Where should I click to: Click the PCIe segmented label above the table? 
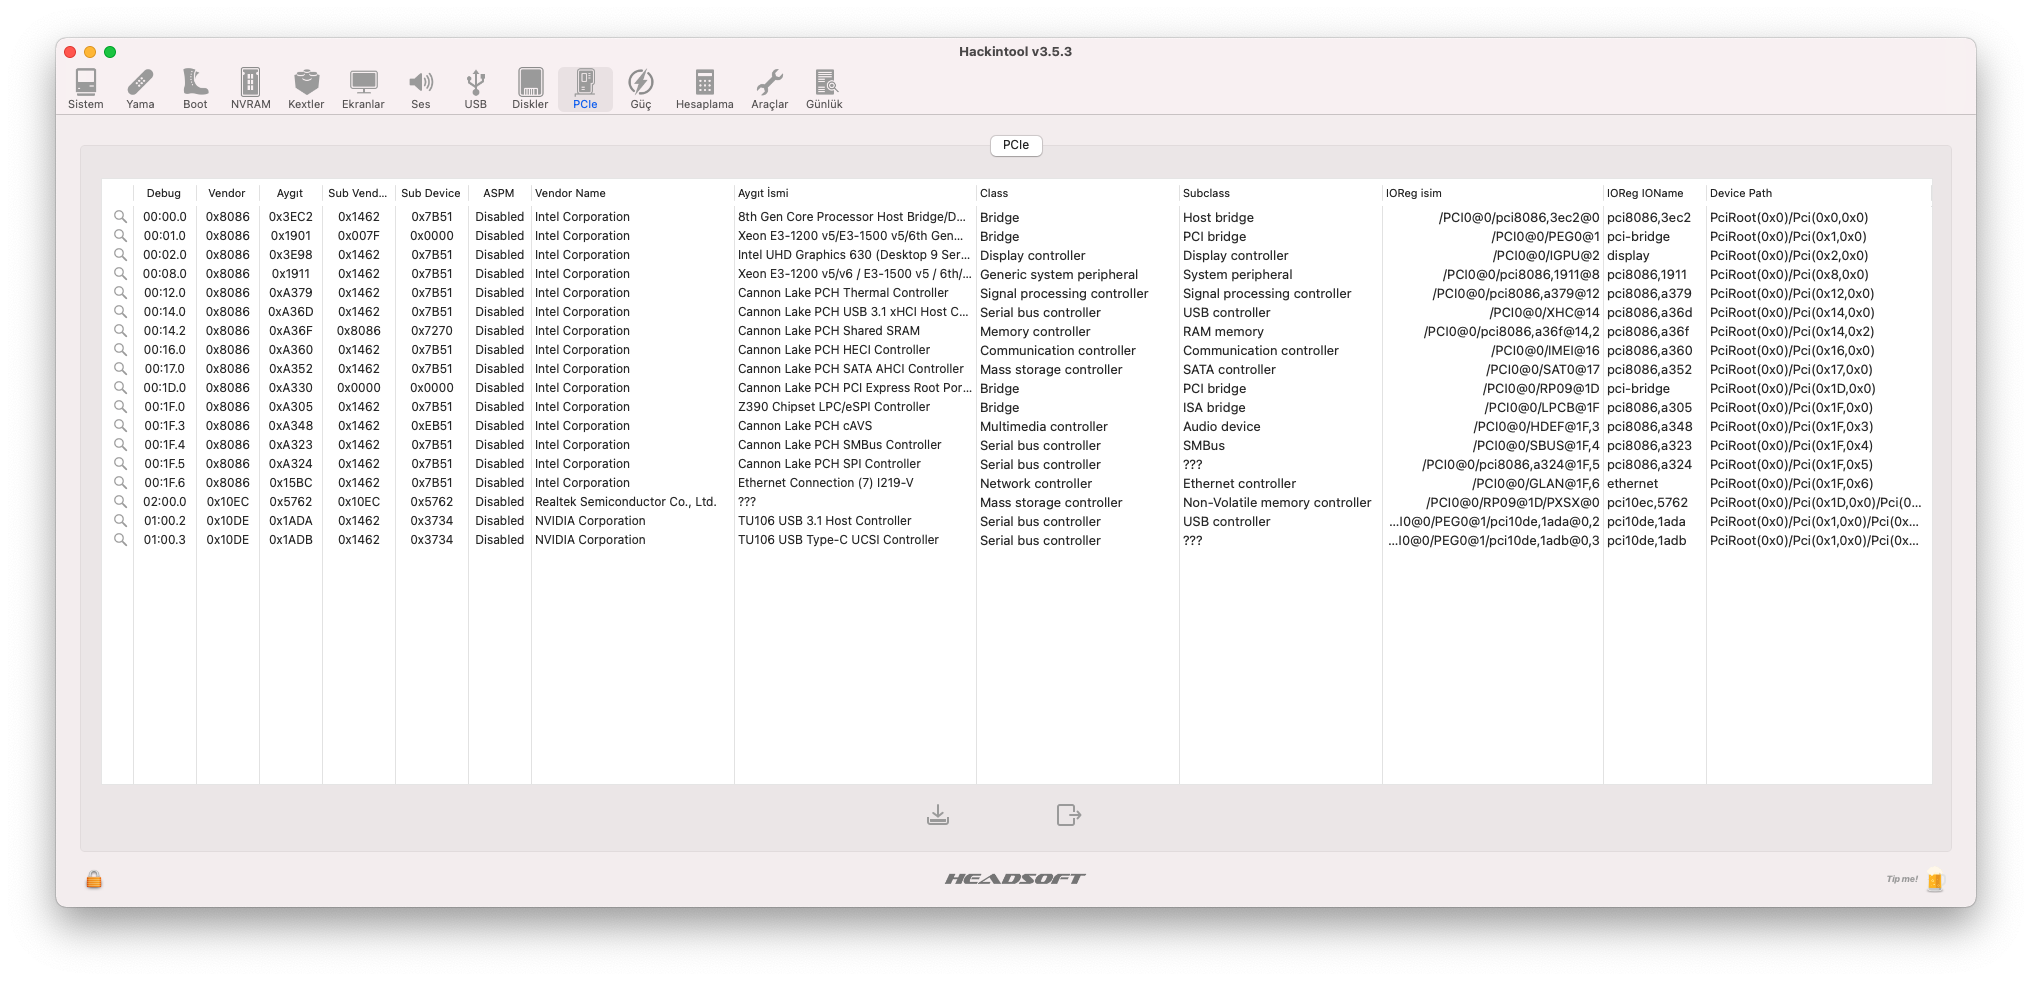point(1016,145)
